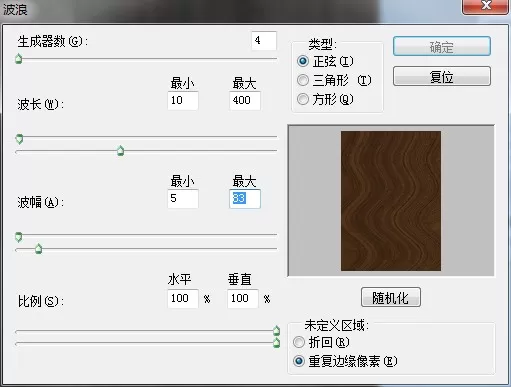Click the 生成器数 slider handle
The width and height of the screenshot is (511, 387).
19,59
